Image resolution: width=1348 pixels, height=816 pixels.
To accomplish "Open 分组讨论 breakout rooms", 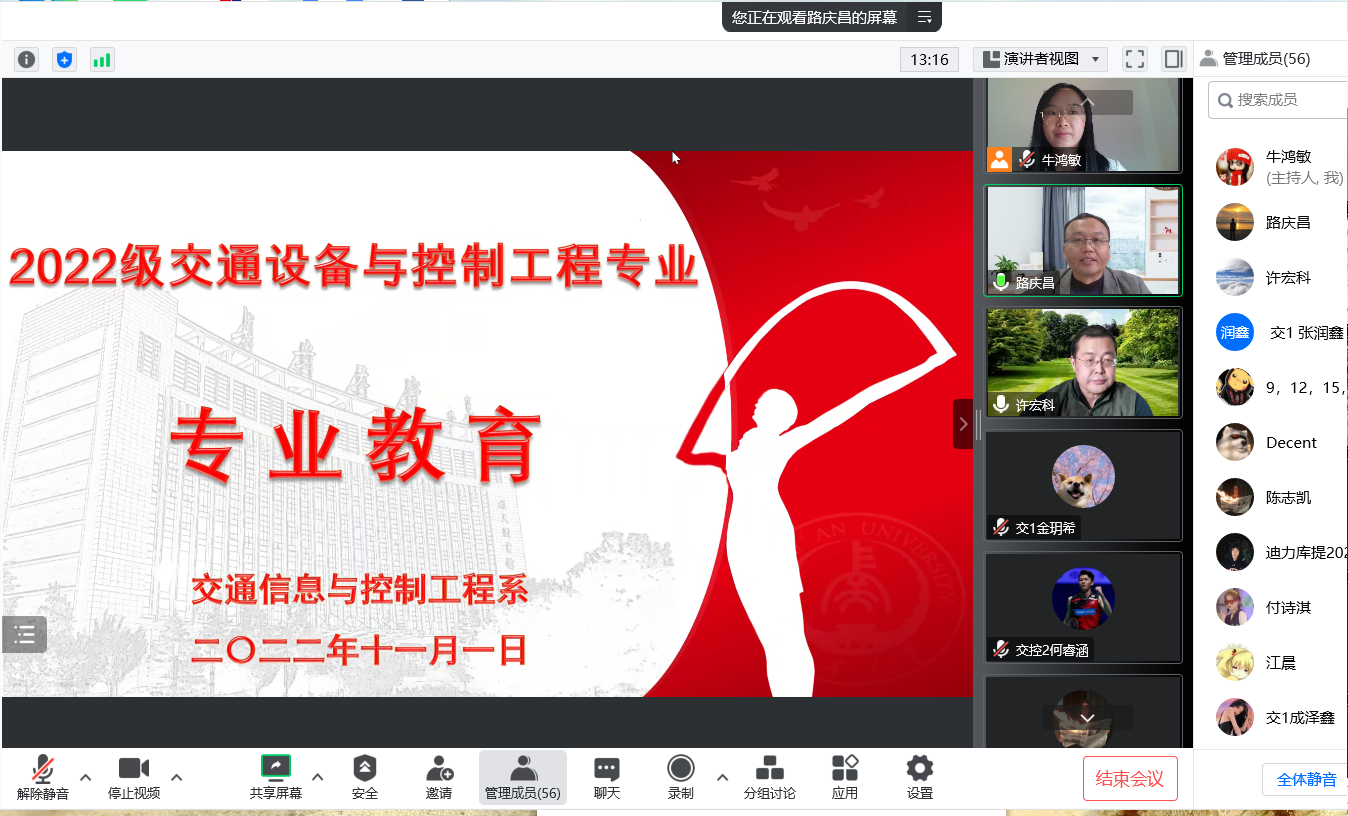I will pyautogui.click(x=769, y=777).
